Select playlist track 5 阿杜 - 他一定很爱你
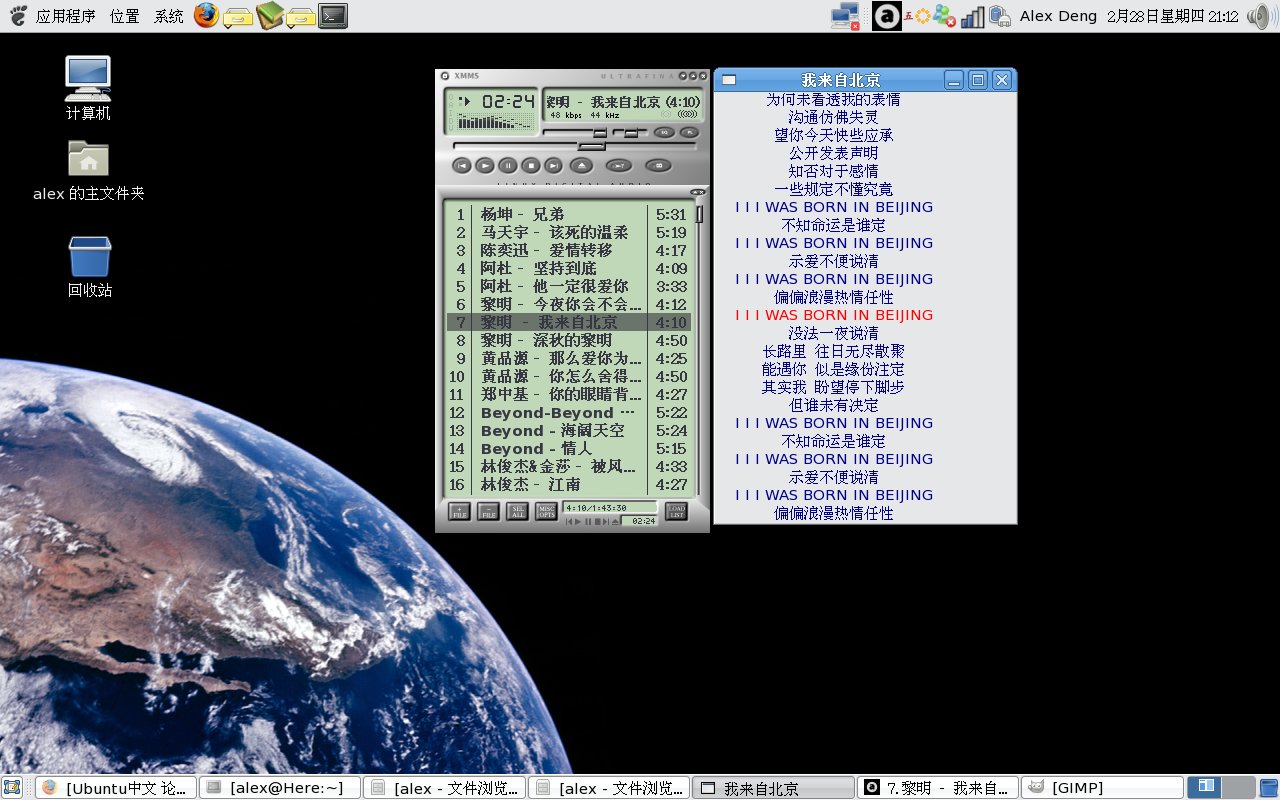The height and width of the screenshot is (800, 1280). 568,286
